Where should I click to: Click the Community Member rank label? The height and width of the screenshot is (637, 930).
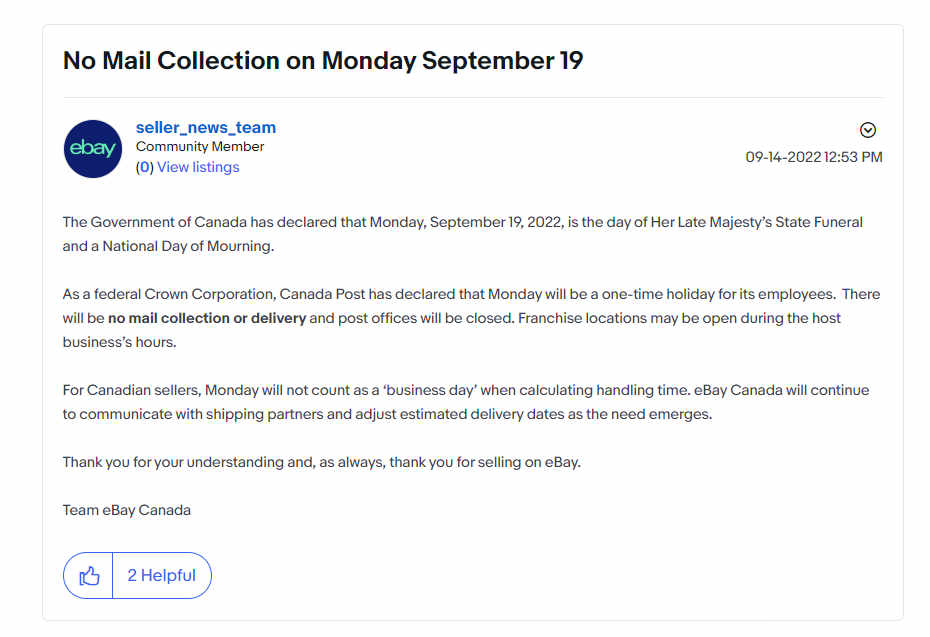tap(200, 146)
